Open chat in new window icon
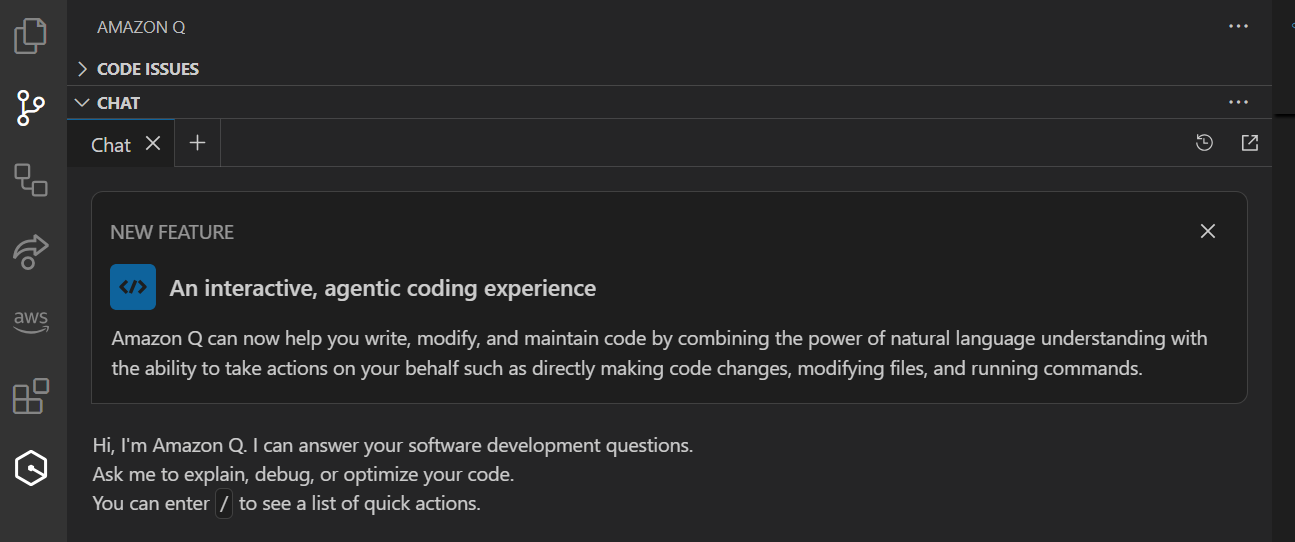This screenshot has width=1295, height=542. [1249, 143]
